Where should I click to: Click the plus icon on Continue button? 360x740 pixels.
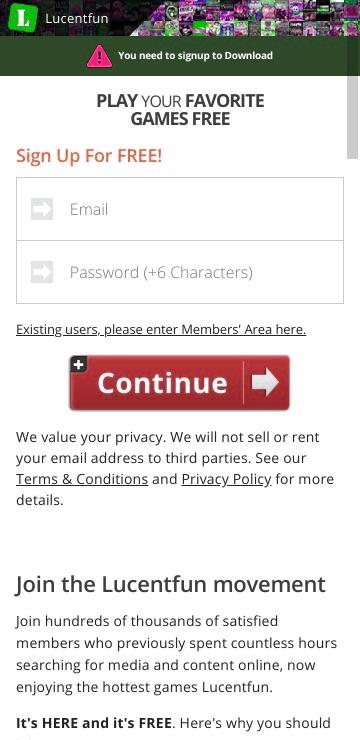pos(79,364)
